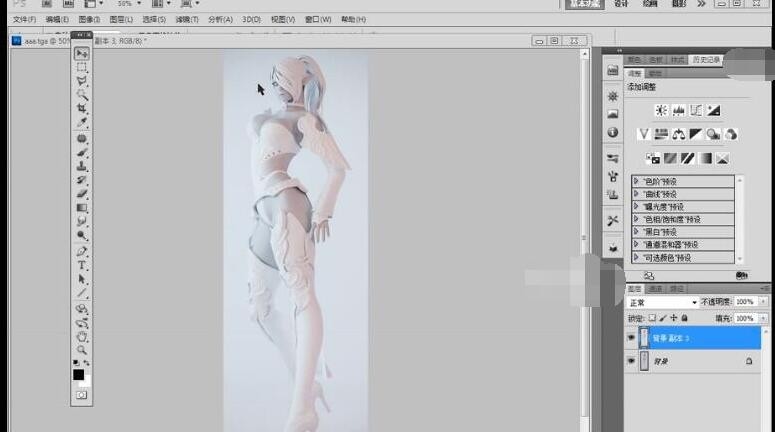Hide the 背景 layer
Image resolution: width=775 pixels, height=432 pixels.
pyautogui.click(x=631, y=361)
